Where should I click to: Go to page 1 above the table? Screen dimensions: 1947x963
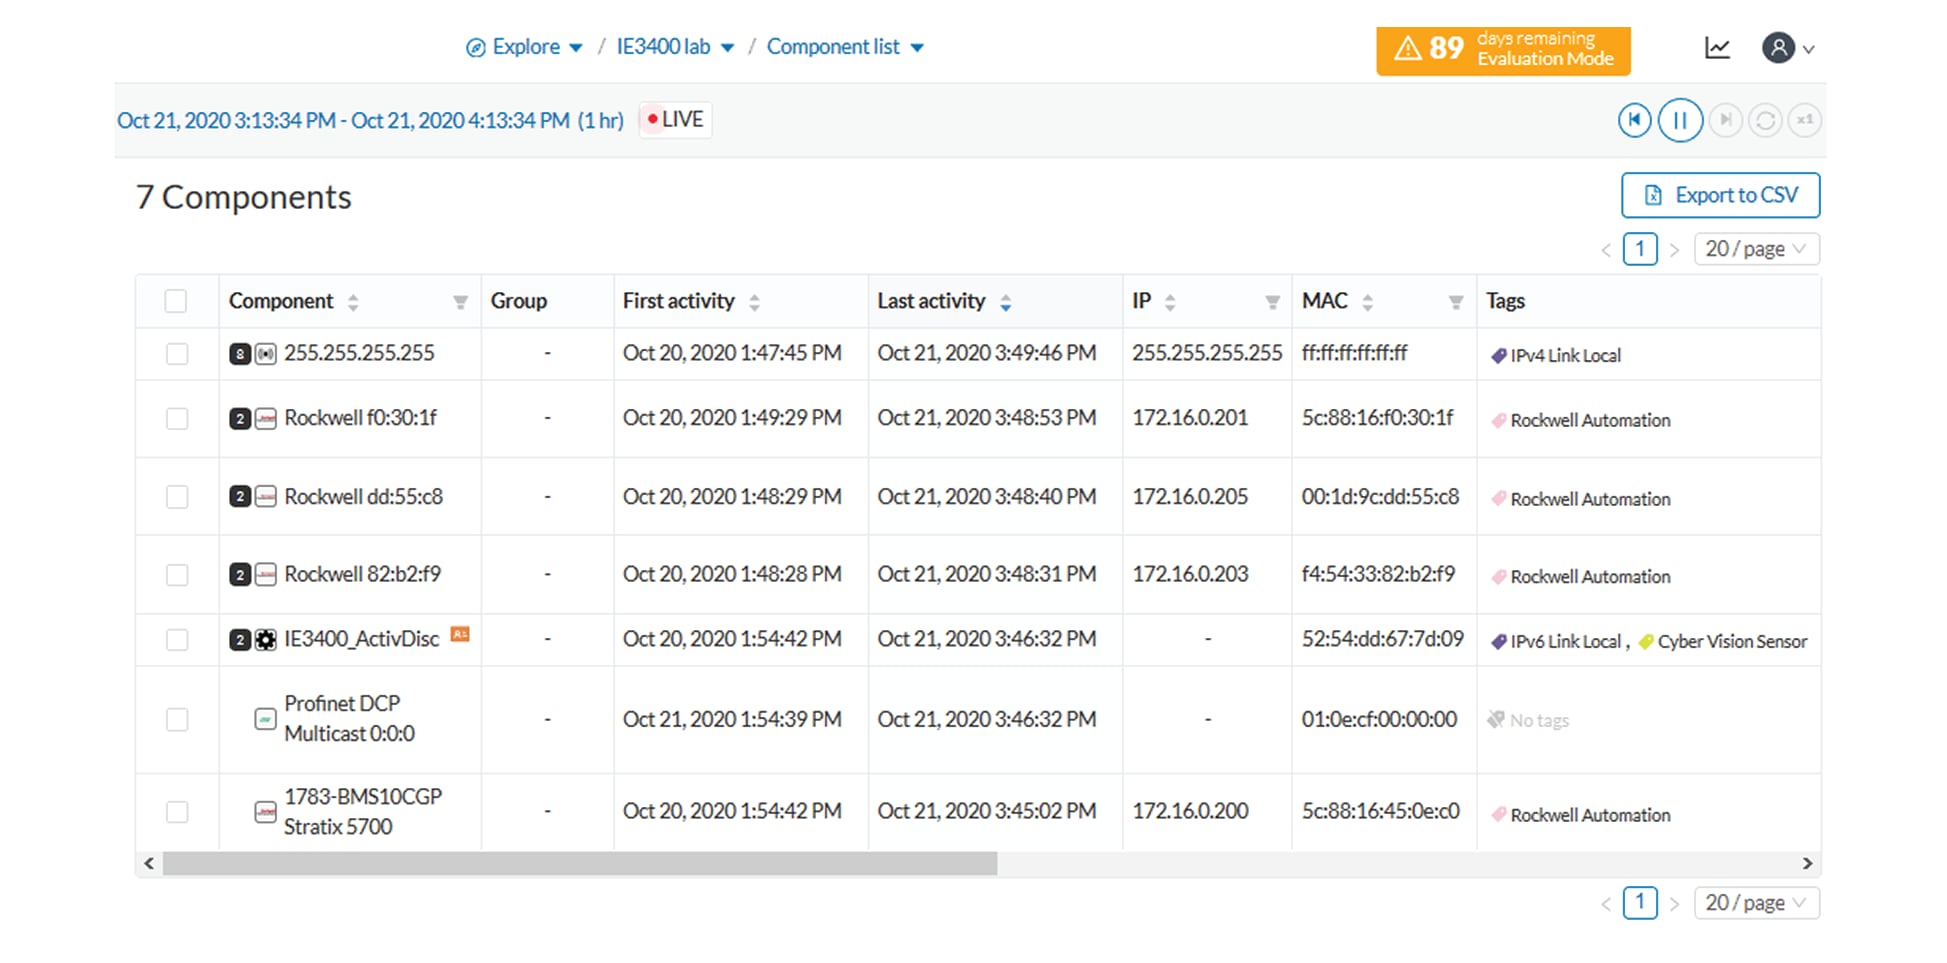(x=1640, y=249)
